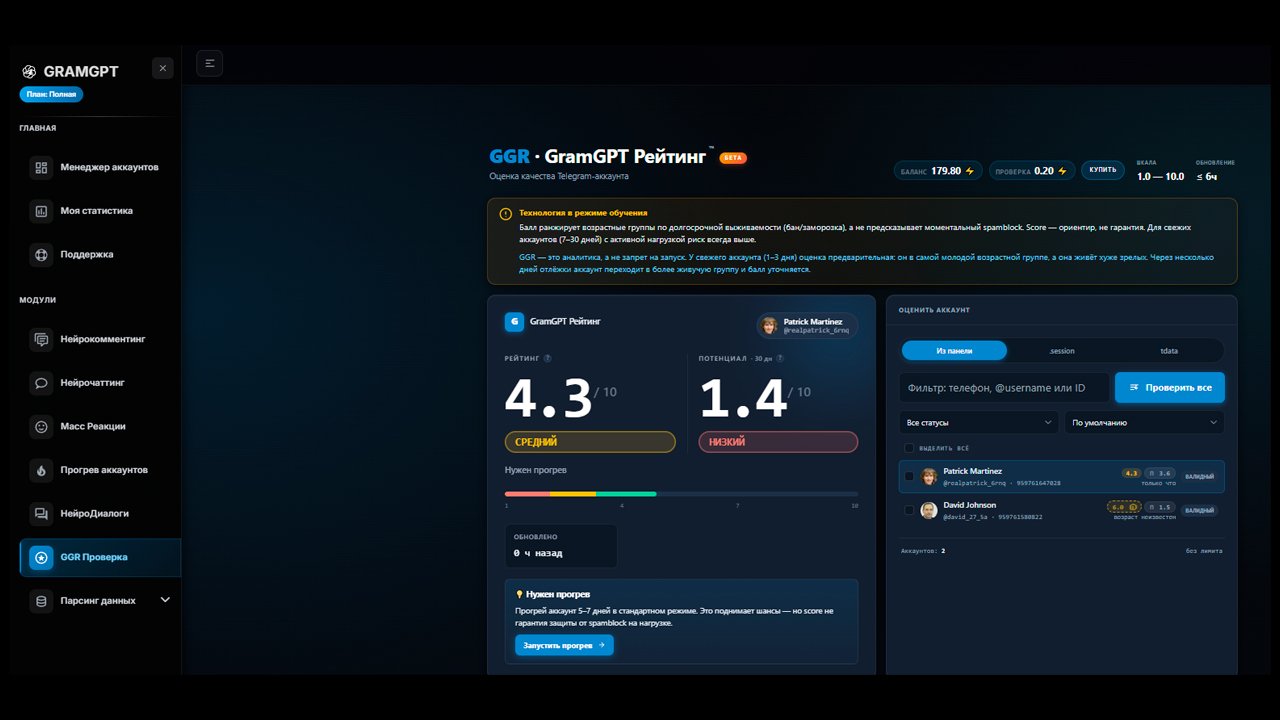Click the План: Полная plan badge

[51, 94]
